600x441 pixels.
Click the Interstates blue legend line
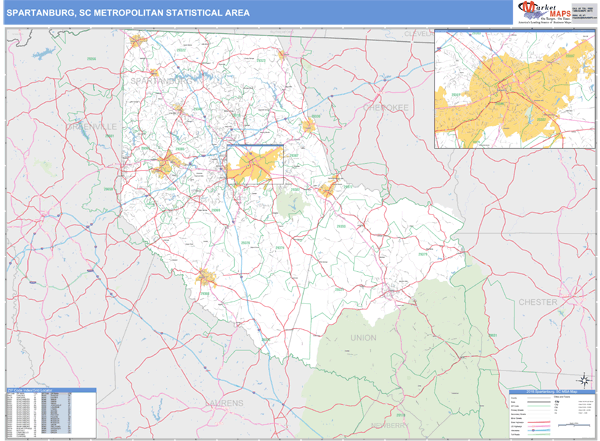coord(539,430)
